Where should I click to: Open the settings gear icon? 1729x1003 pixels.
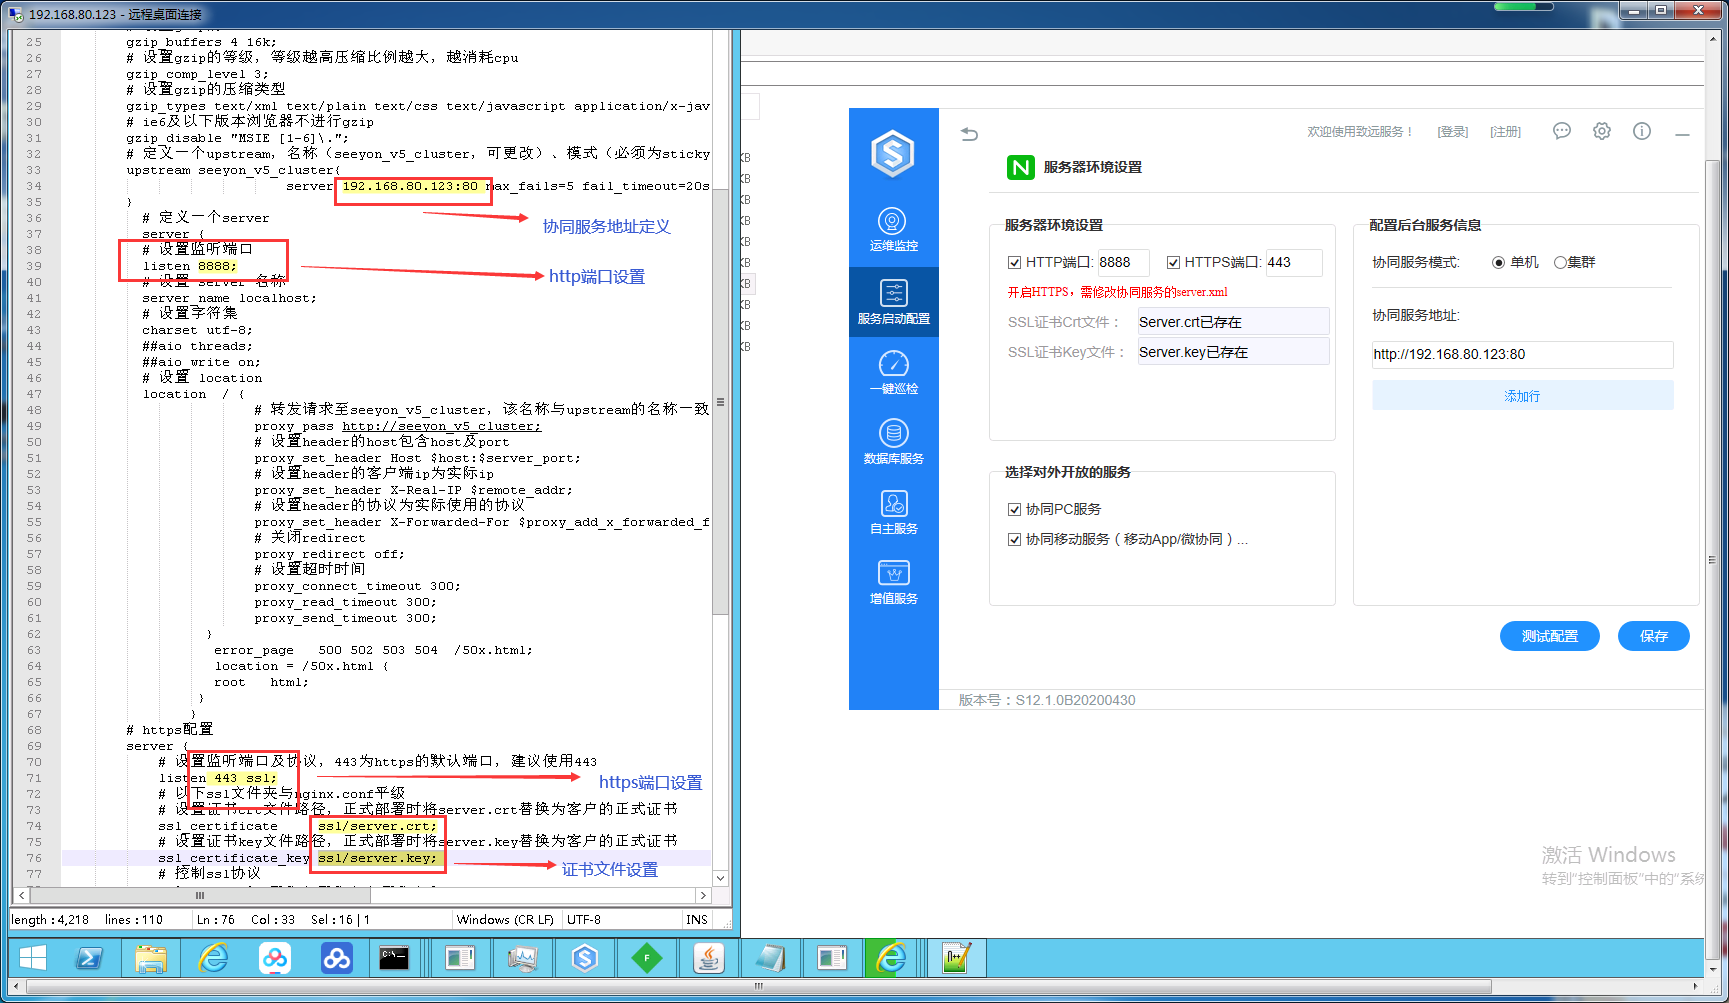click(x=1601, y=131)
